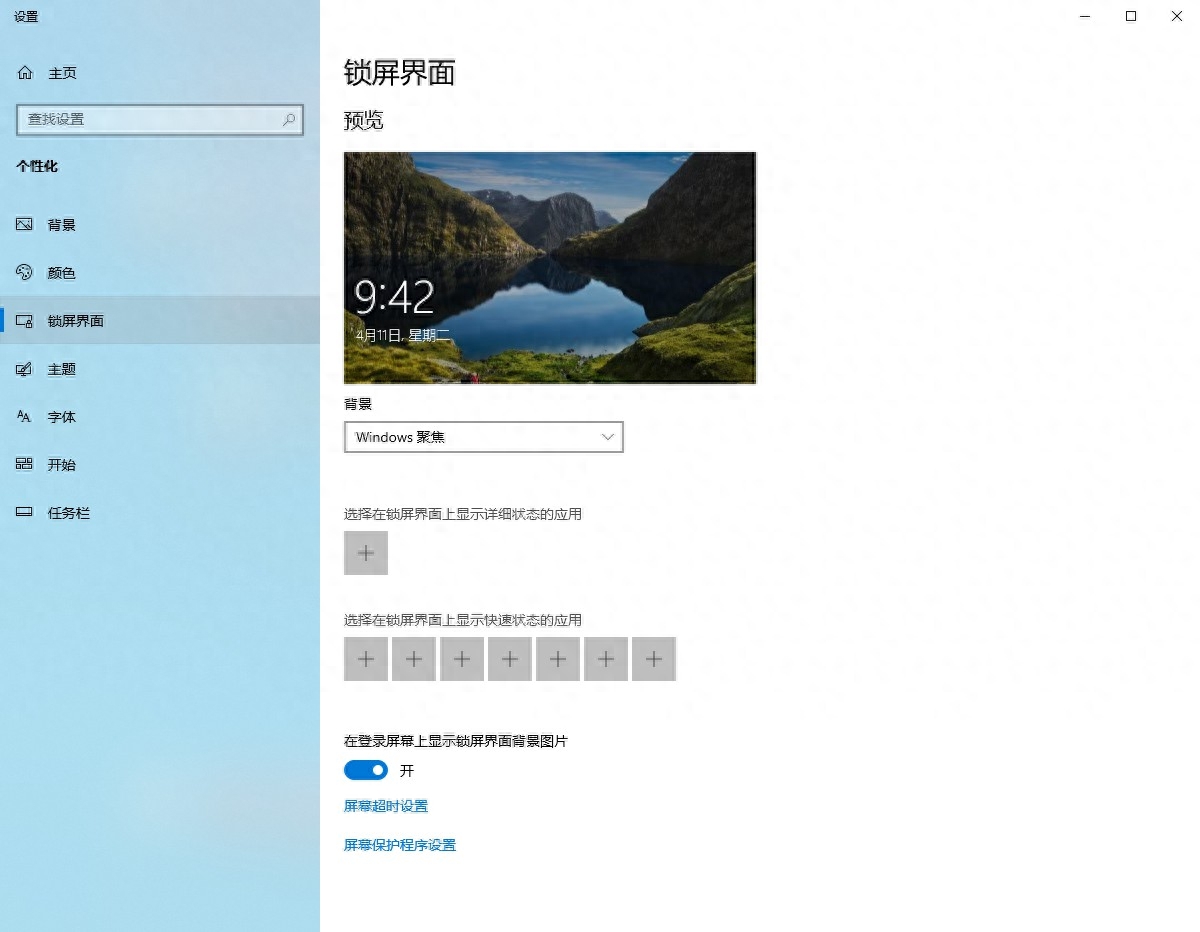The width and height of the screenshot is (1200, 932).
Task: Open the 开始 (Start) settings icon
Action: (24, 464)
